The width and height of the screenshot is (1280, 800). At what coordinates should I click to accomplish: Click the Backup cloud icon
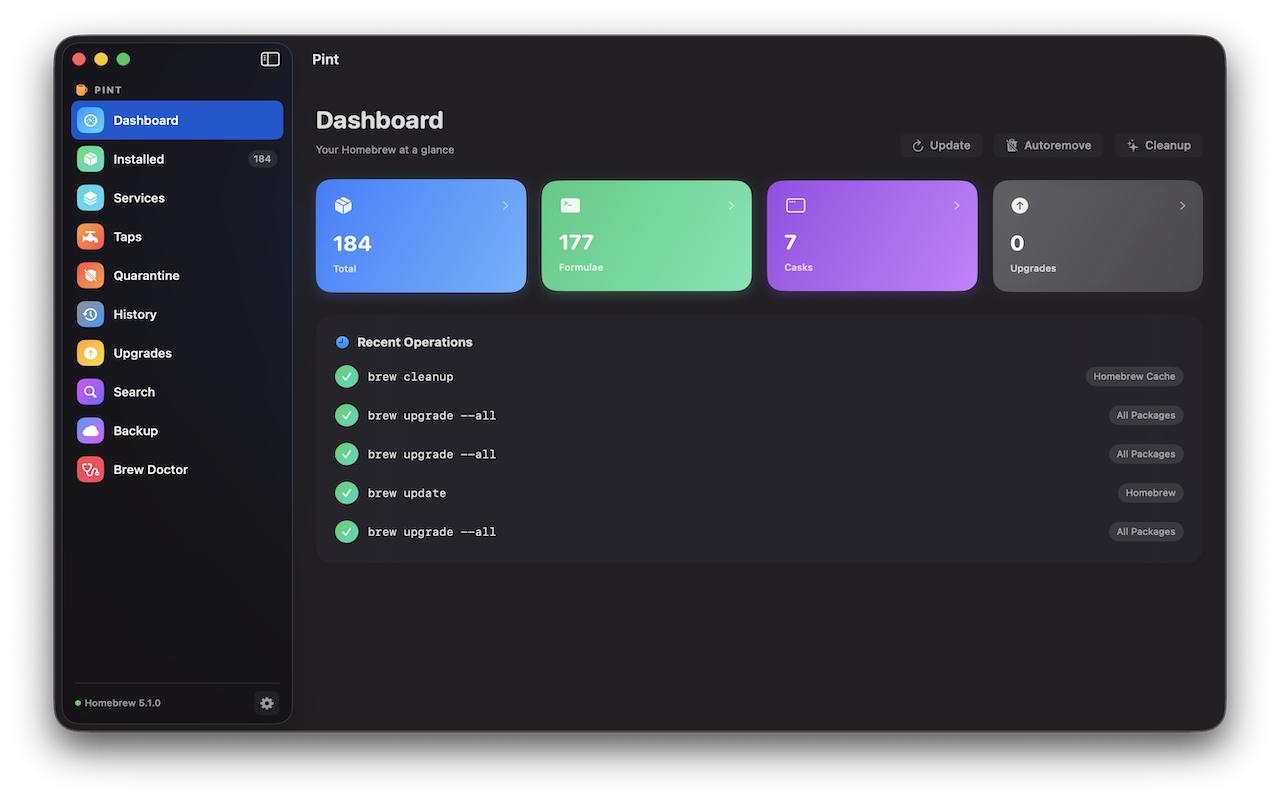pos(90,431)
